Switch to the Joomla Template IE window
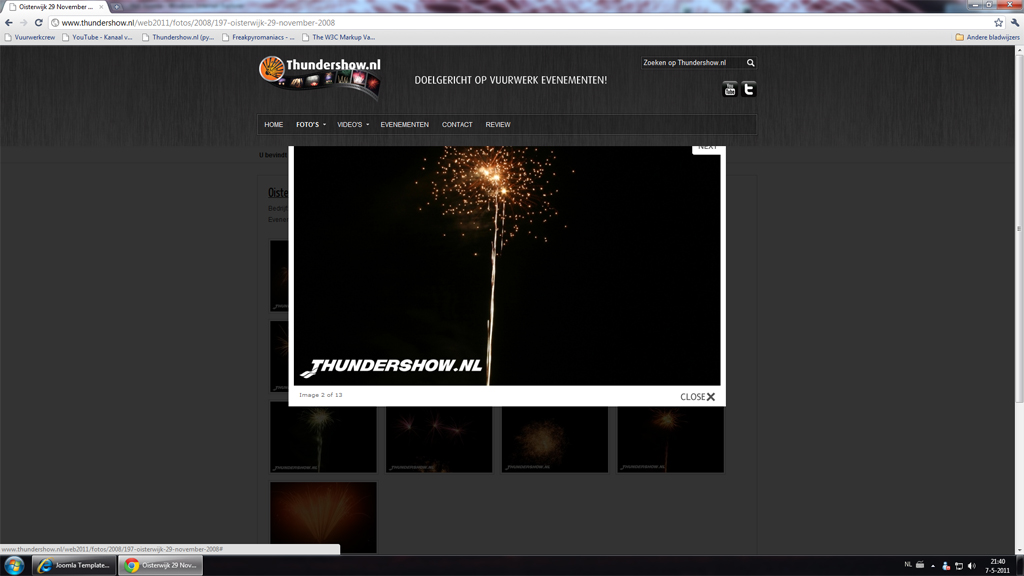 [x=74, y=566]
